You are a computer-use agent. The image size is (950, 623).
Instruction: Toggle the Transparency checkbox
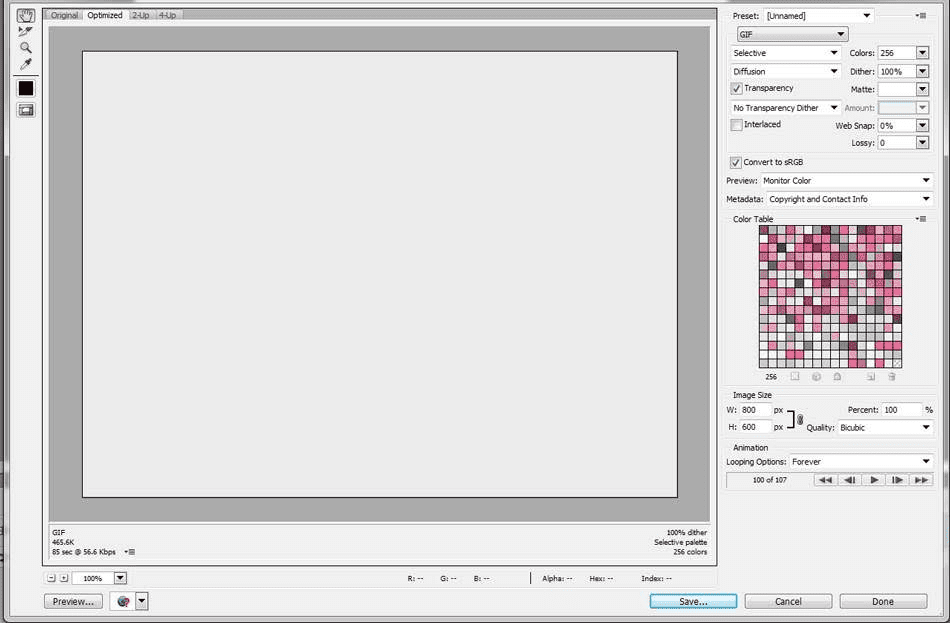(736, 89)
